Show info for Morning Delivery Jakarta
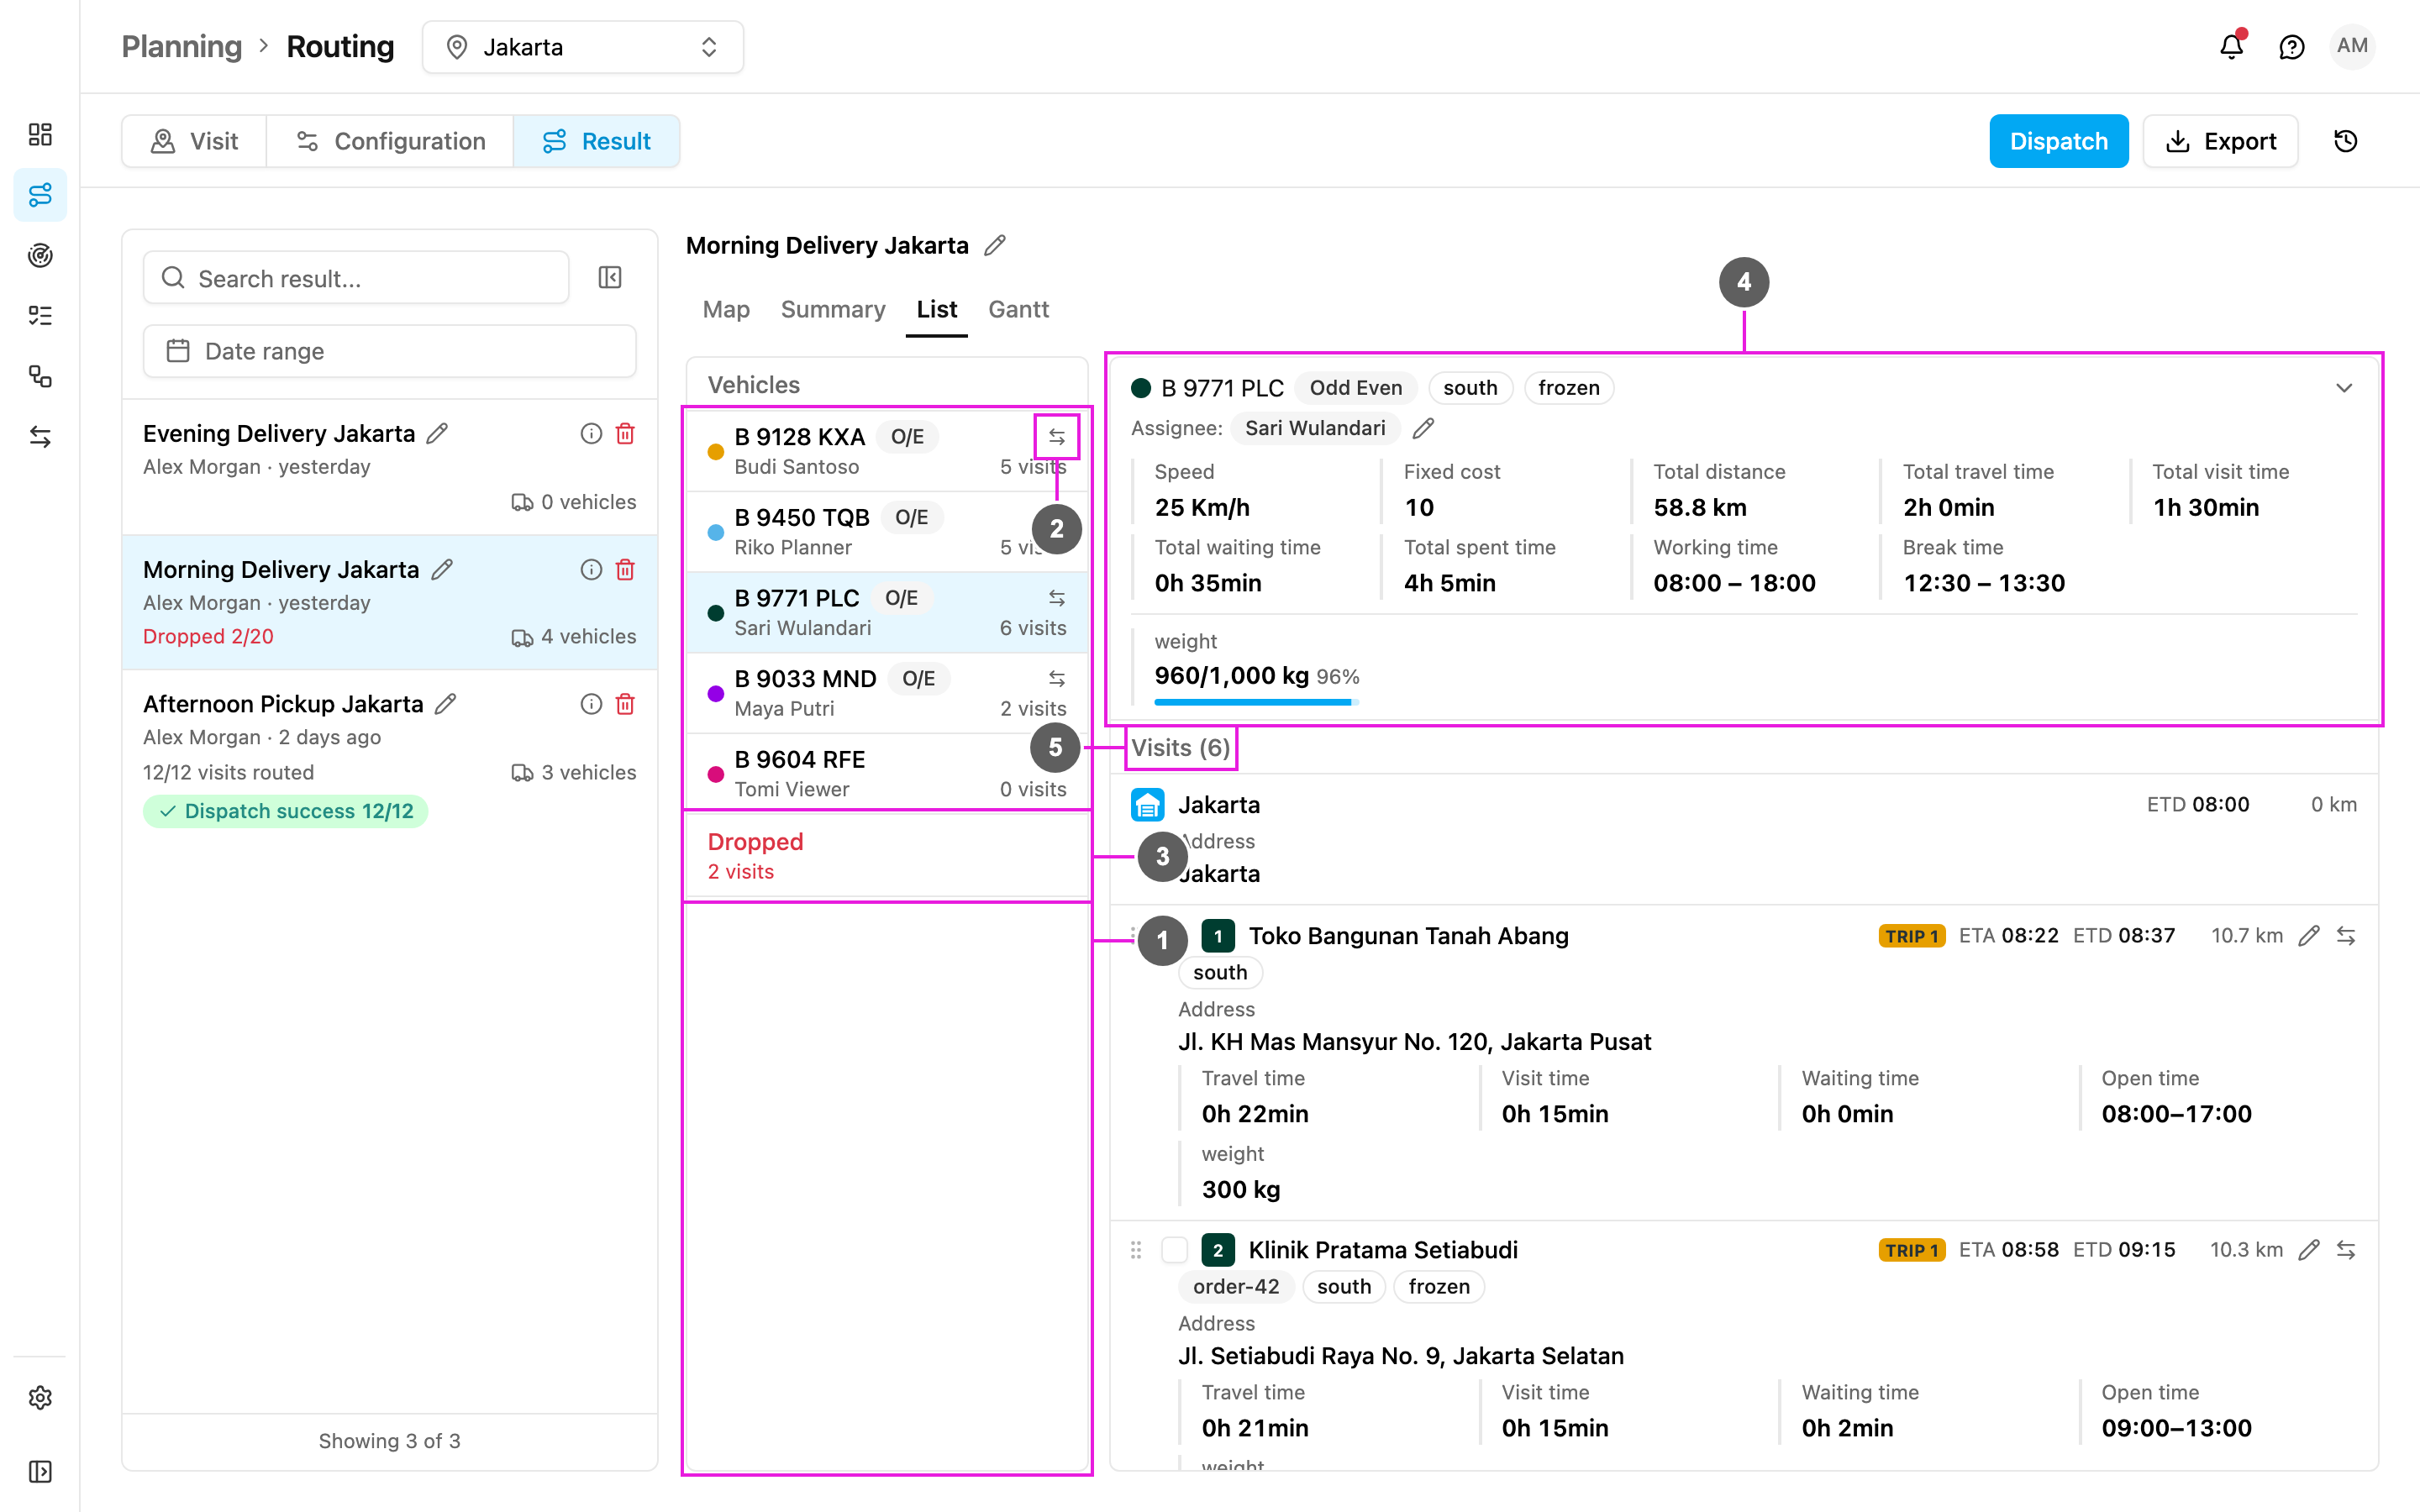Image resolution: width=2420 pixels, height=1512 pixels. 591,569
